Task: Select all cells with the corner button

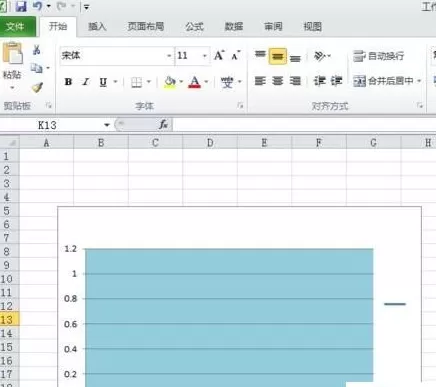Action: point(10,143)
